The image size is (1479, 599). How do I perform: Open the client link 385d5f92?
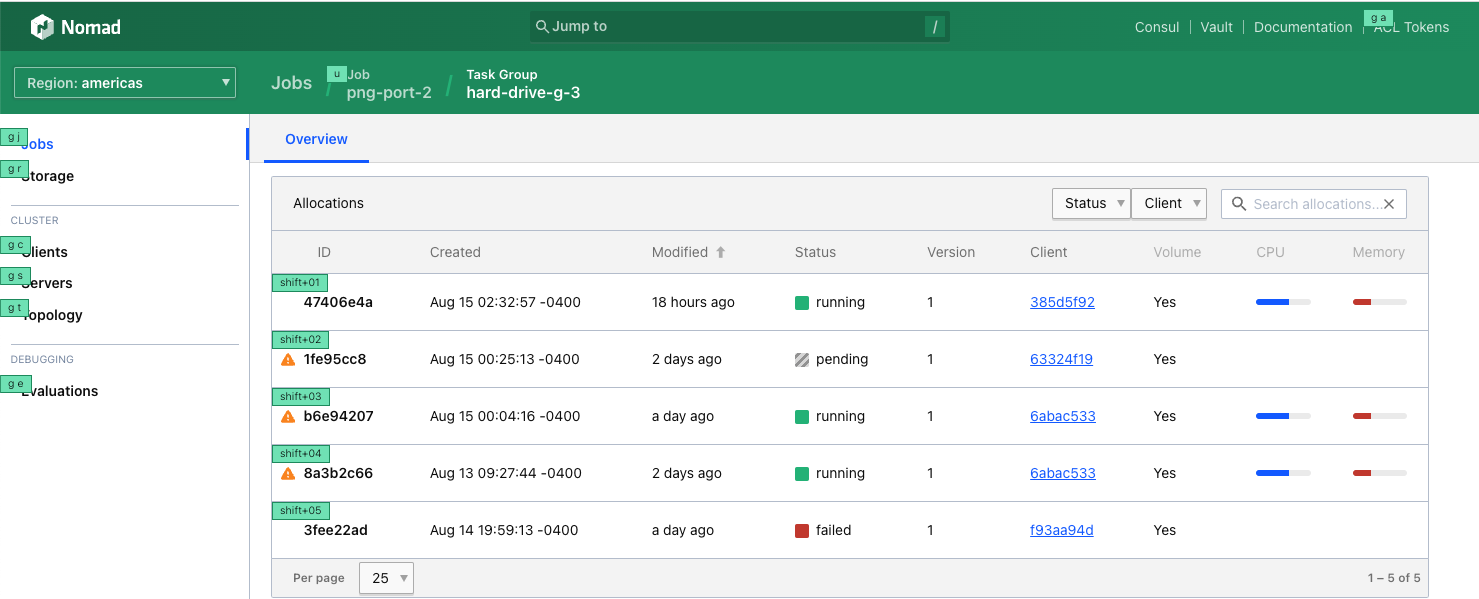(1061, 302)
